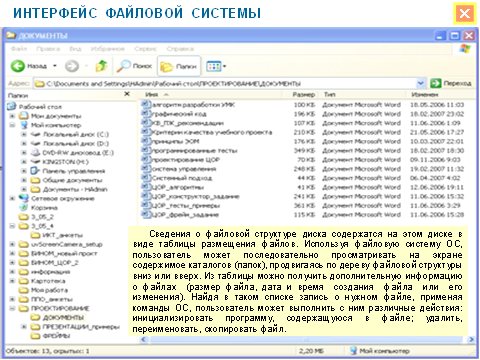Viewport: 480px width, 360px height.
Task: Click the Переход go button
Action: pyautogui.click(x=451, y=83)
